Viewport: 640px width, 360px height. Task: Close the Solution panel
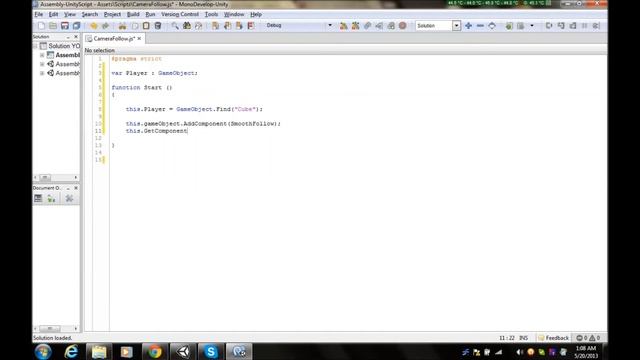click(76, 37)
